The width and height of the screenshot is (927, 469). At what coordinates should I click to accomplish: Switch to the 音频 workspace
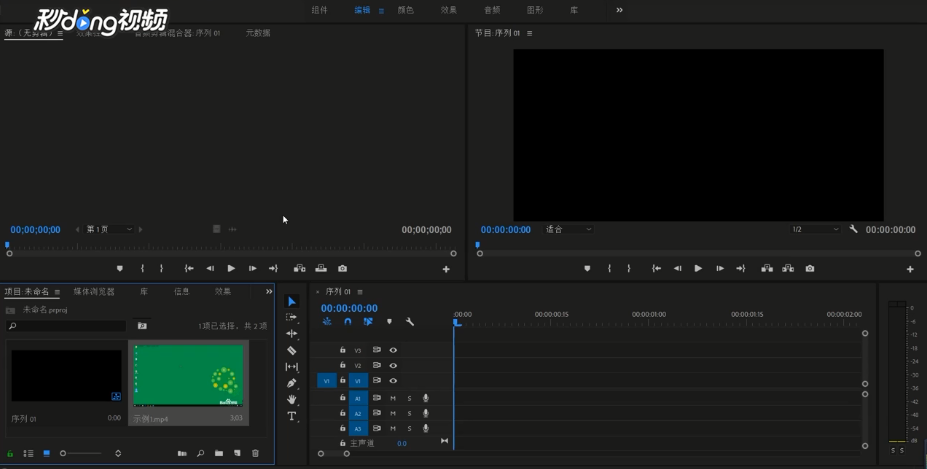pos(492,10)
